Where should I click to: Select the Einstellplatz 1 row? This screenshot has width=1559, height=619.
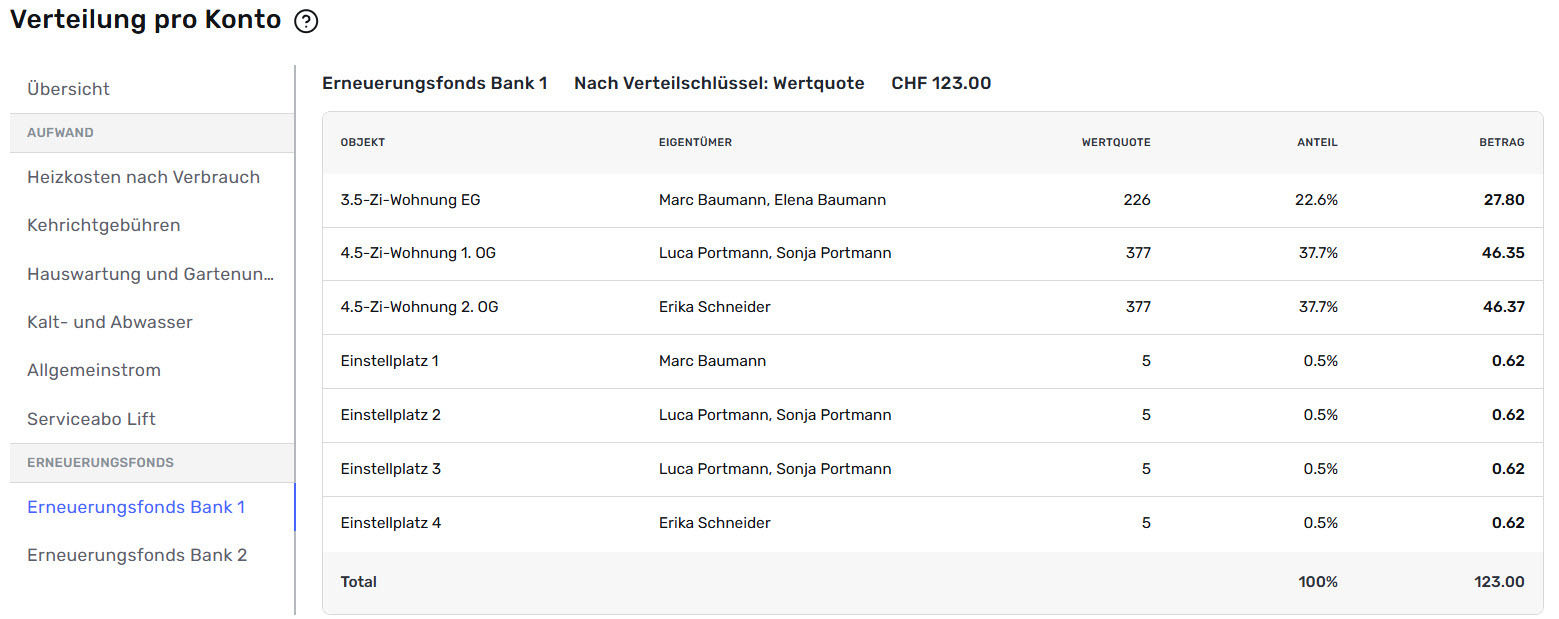coord(932,361)
